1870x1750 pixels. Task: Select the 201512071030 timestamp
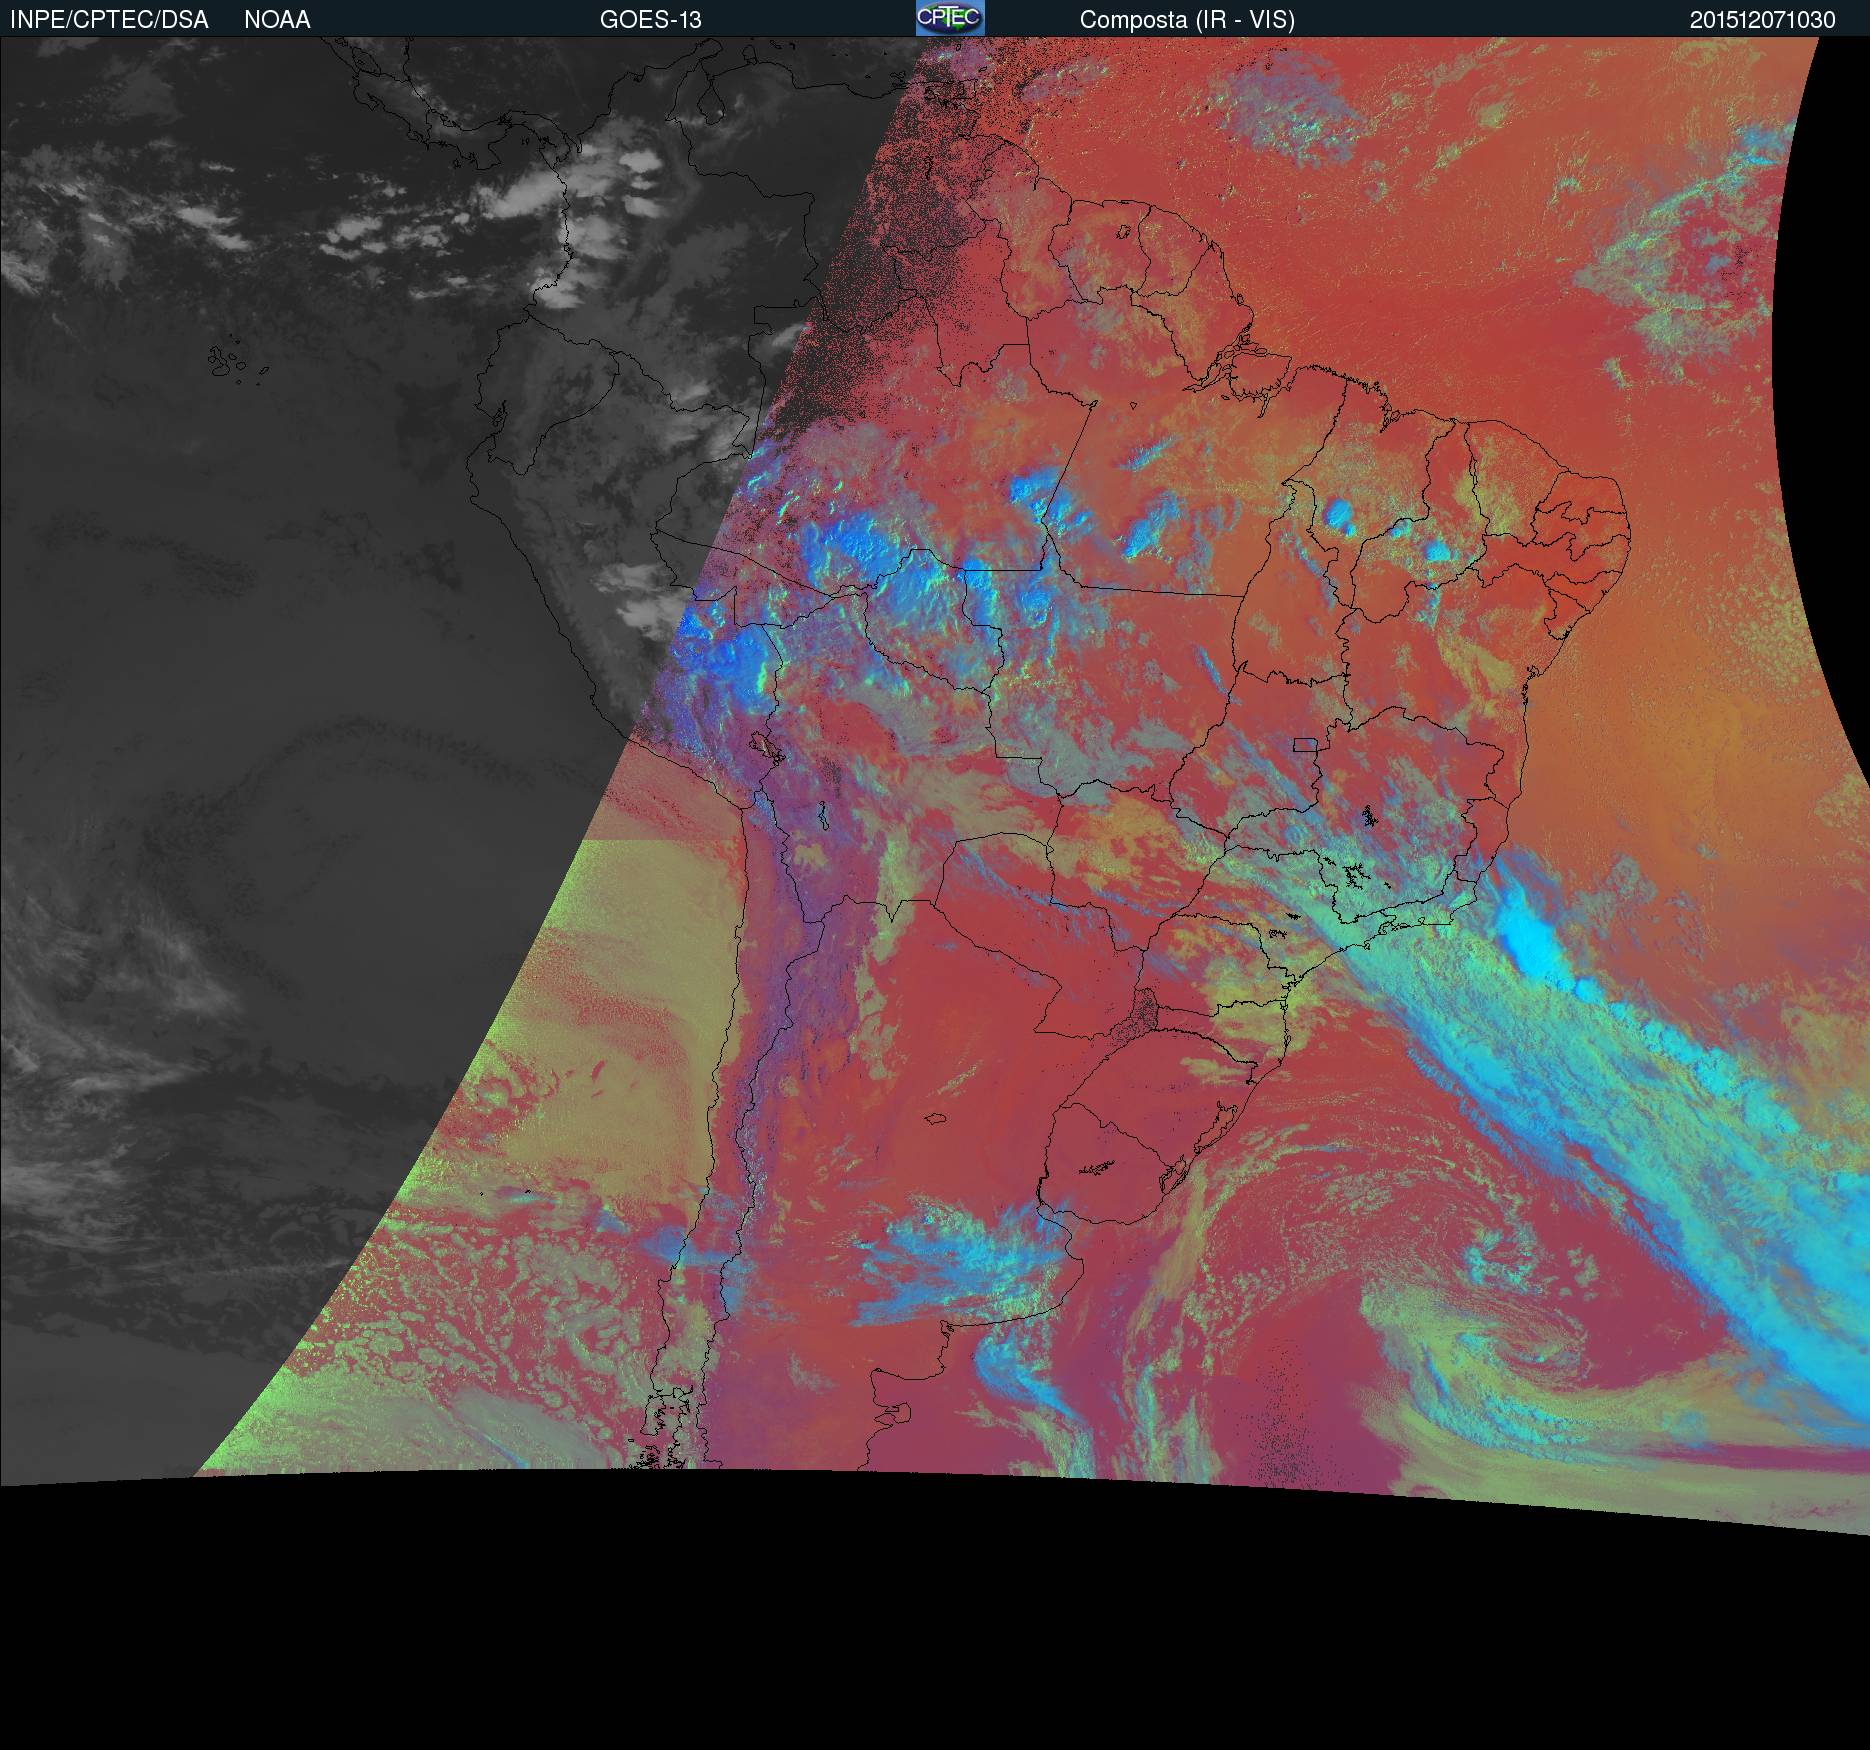click(1762, 20)
